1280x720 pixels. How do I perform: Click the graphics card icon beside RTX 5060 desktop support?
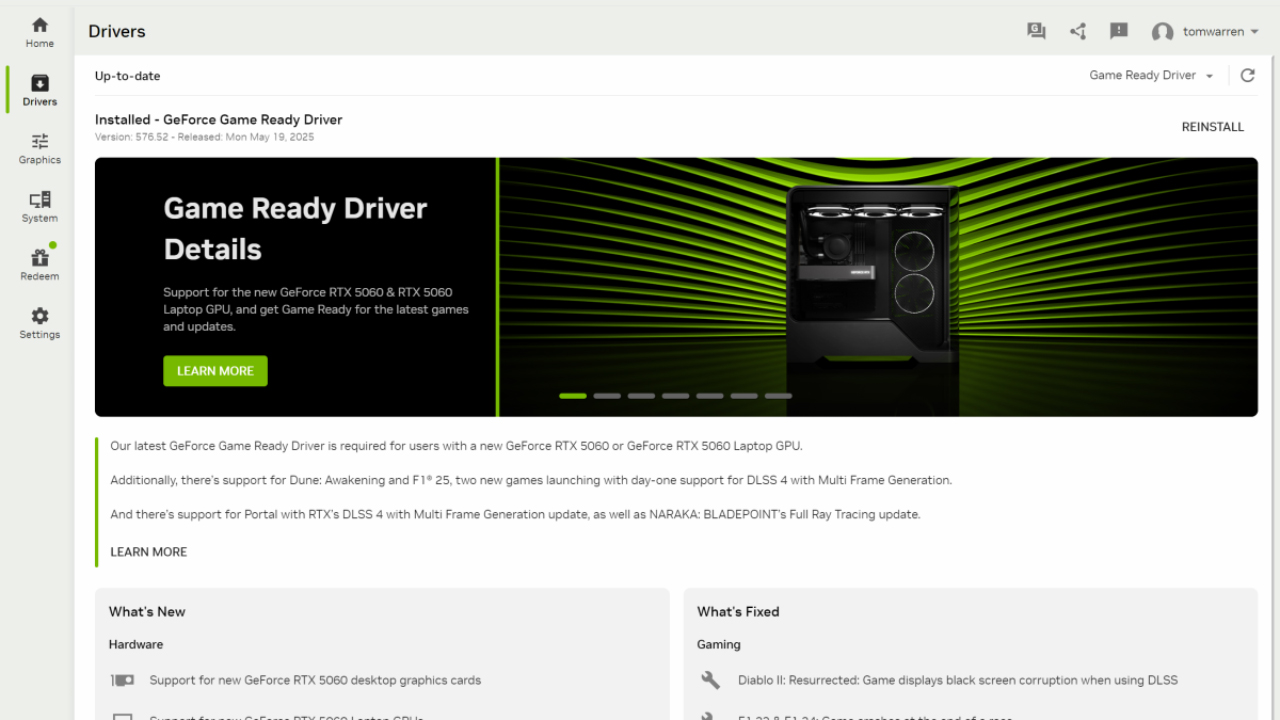[122, 680]
